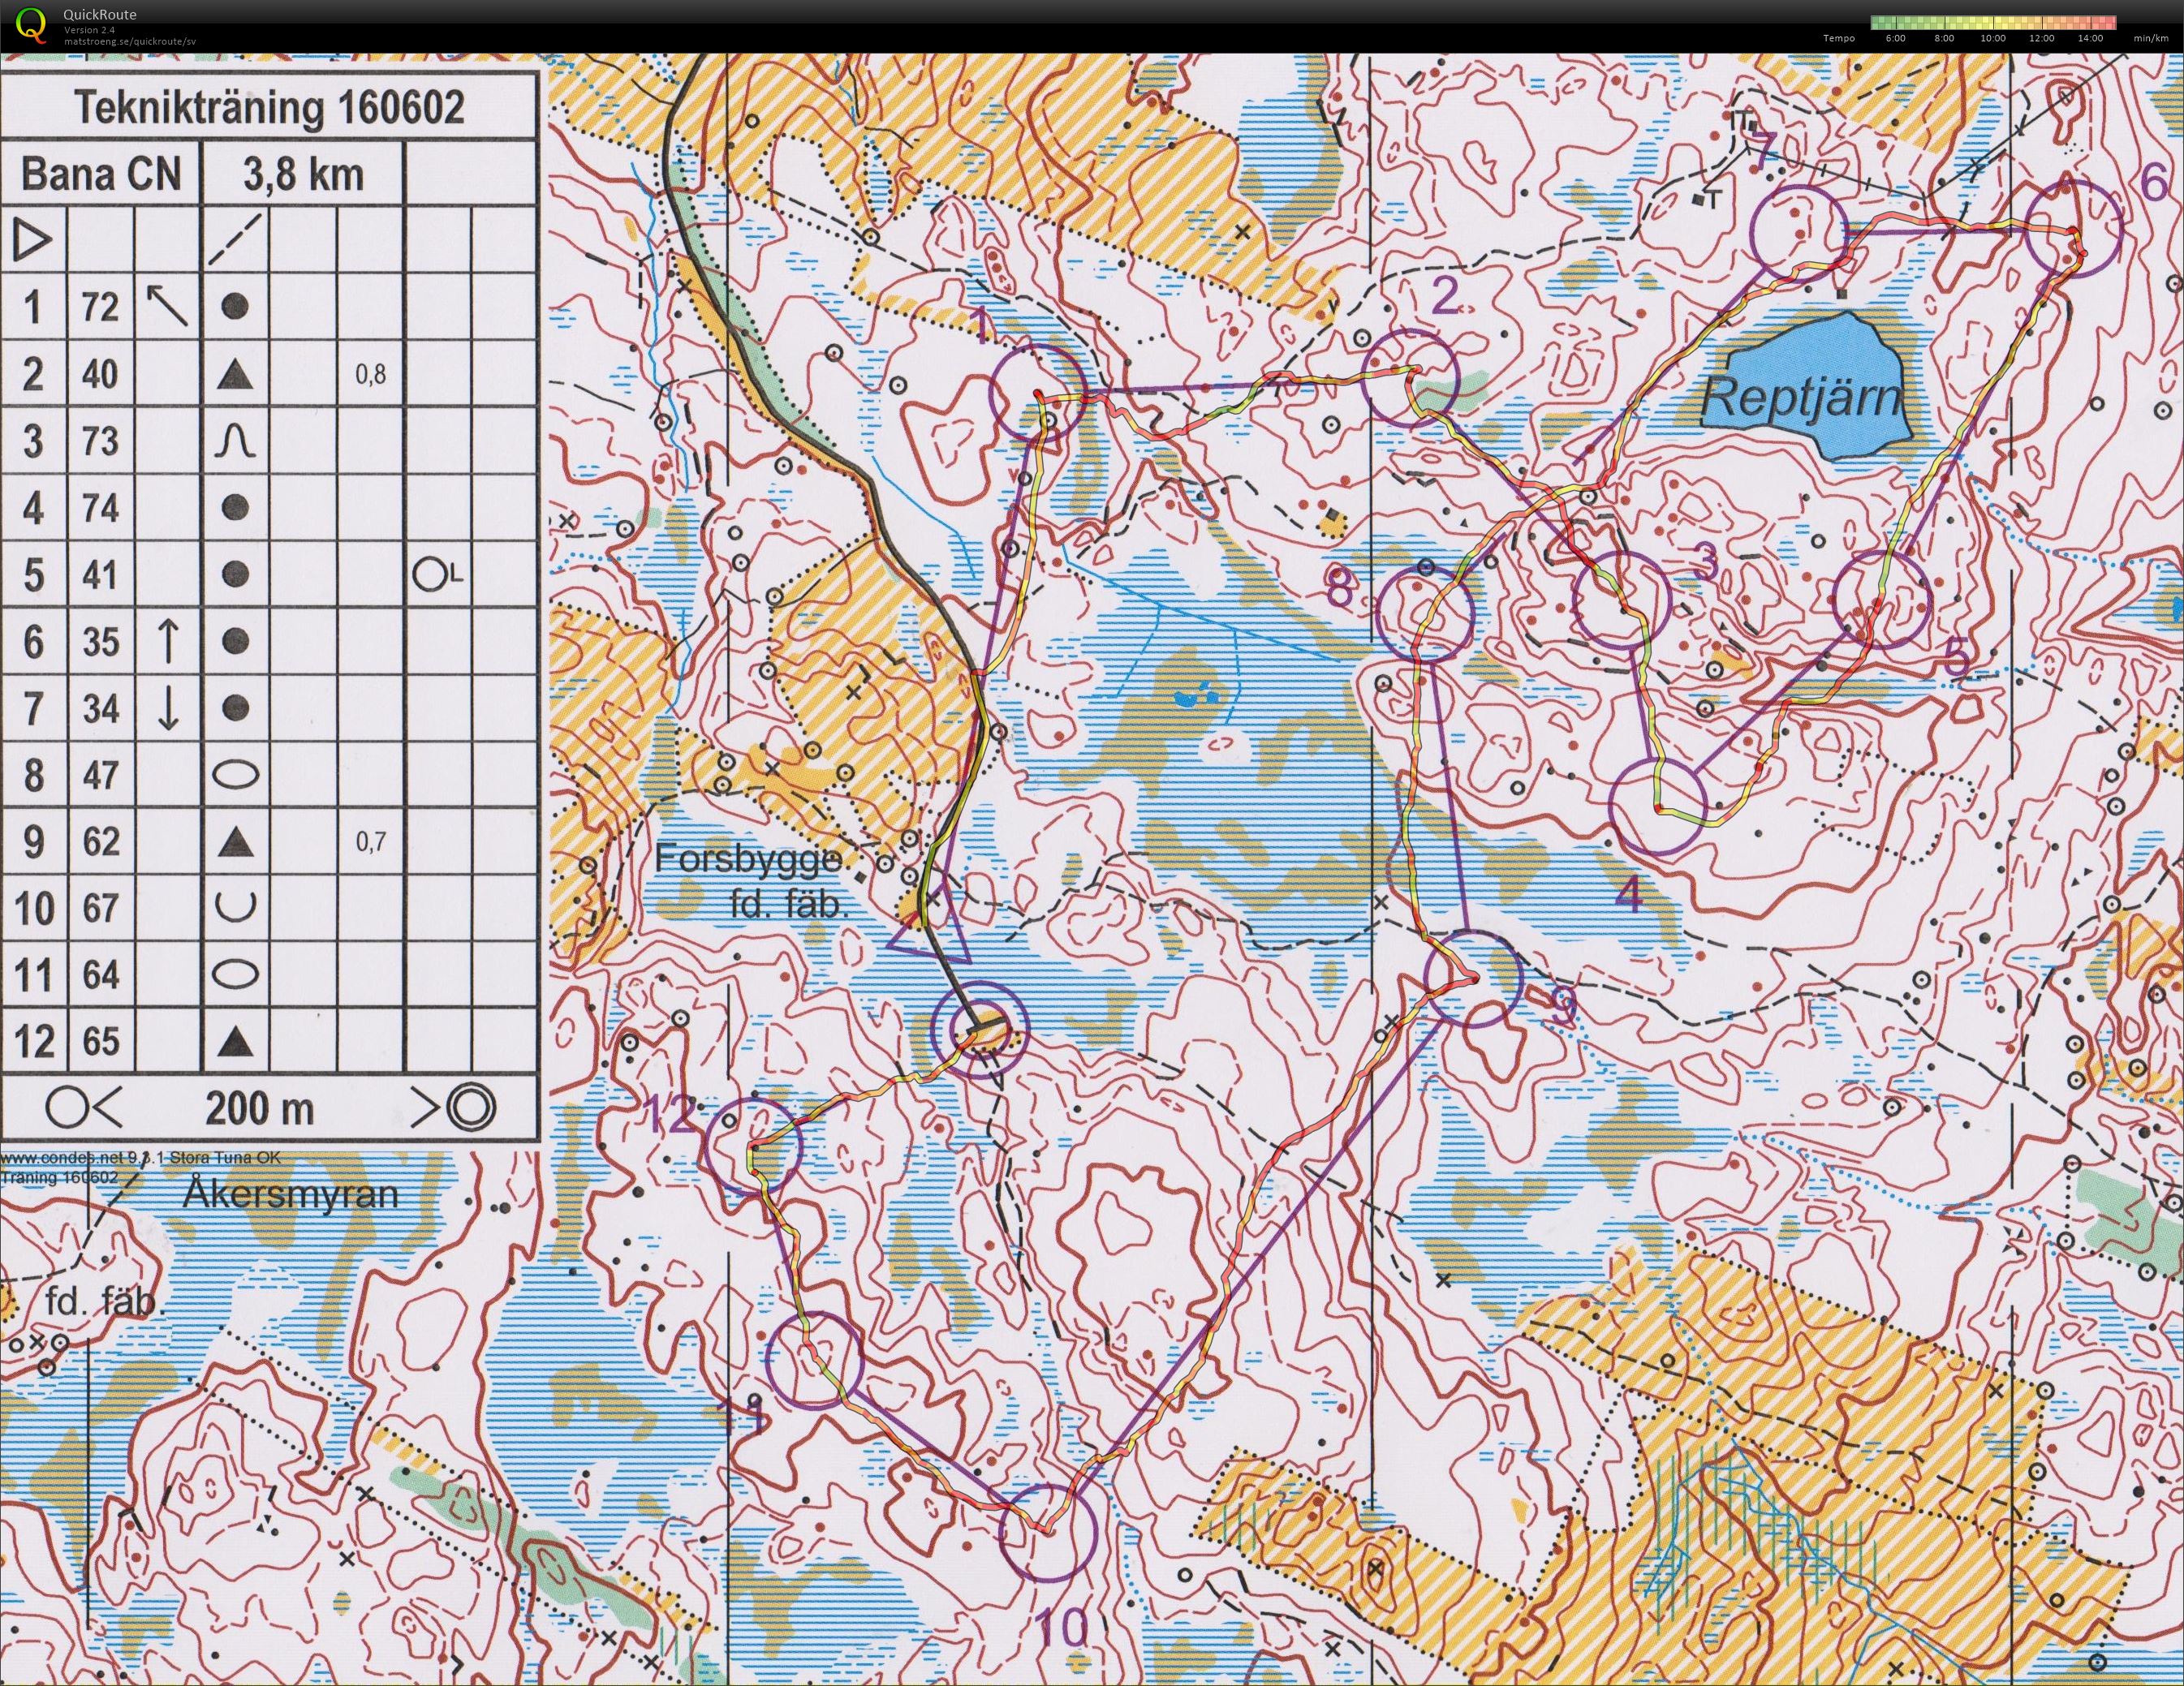Select the 6:00 tempo scale label
The image size is (2184, 1686).
click(x=1895, y=38)
